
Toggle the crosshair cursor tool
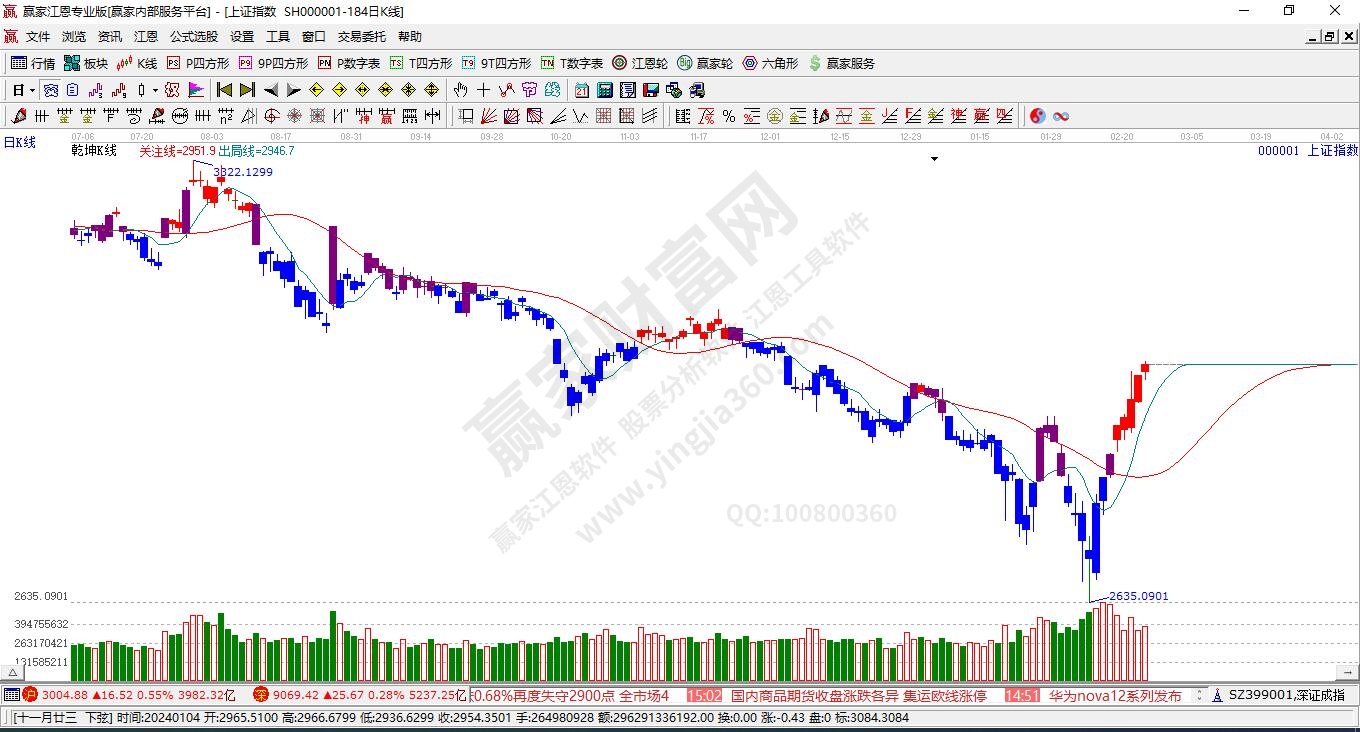[483, 90]
